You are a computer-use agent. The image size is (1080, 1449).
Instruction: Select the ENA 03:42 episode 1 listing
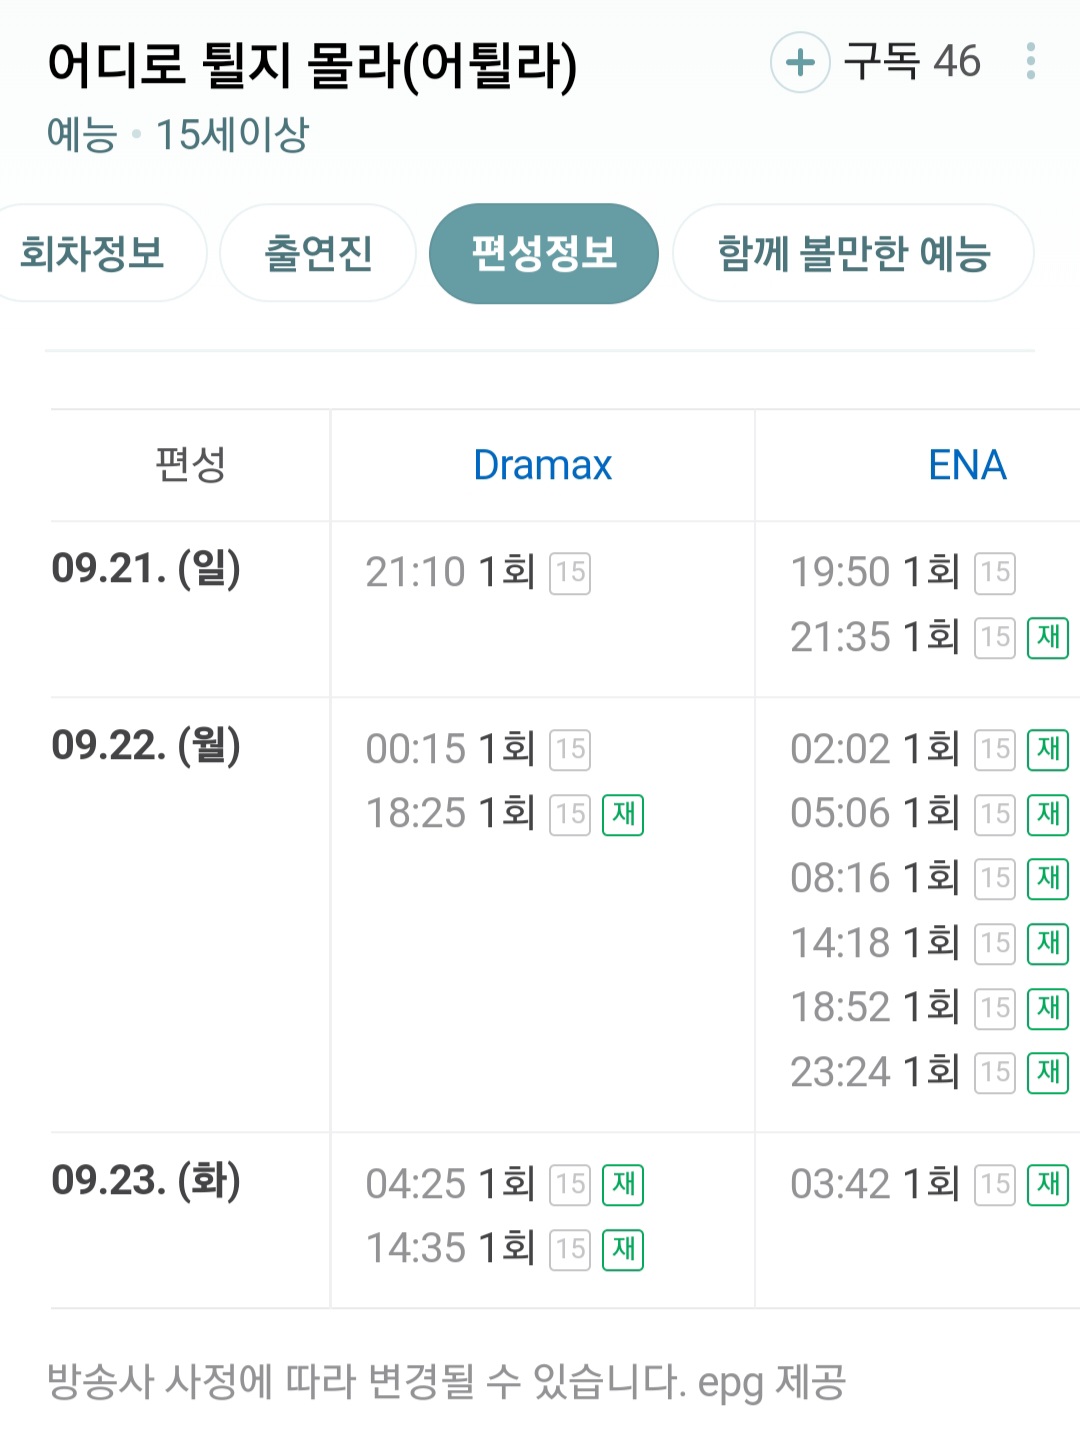(x=875, y=1184)
